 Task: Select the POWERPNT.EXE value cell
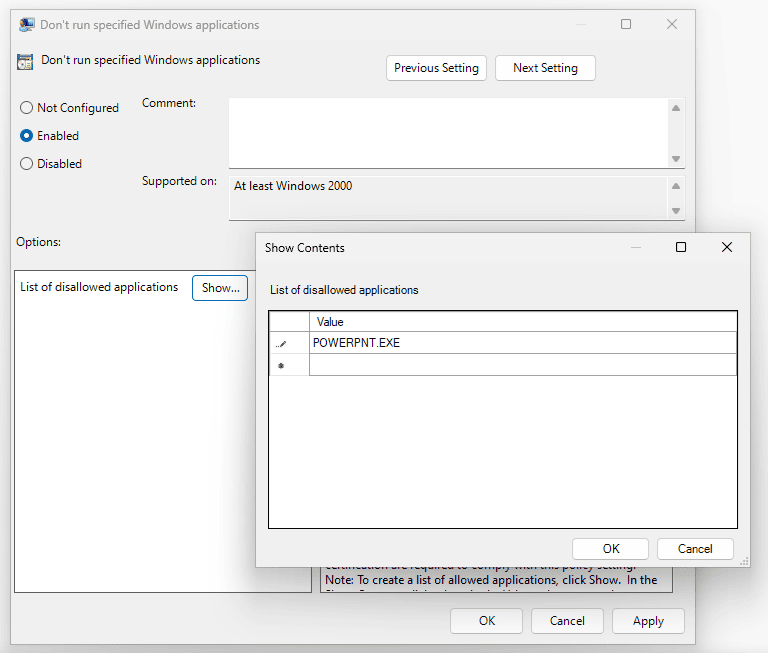522,343
